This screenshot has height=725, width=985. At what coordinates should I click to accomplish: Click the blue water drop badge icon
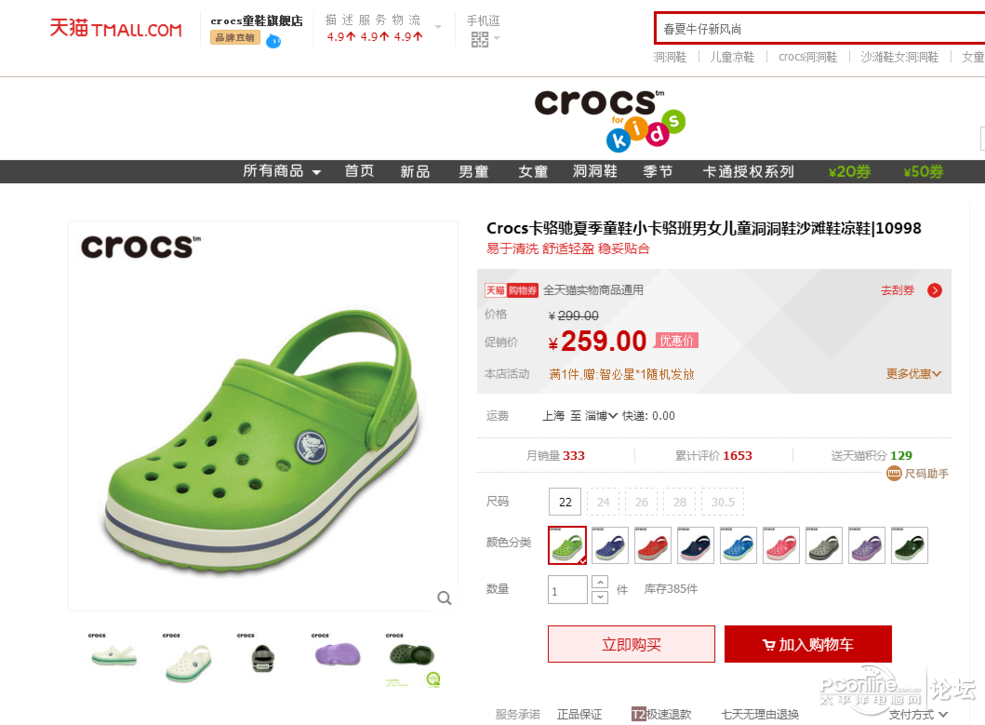(273, 41)
